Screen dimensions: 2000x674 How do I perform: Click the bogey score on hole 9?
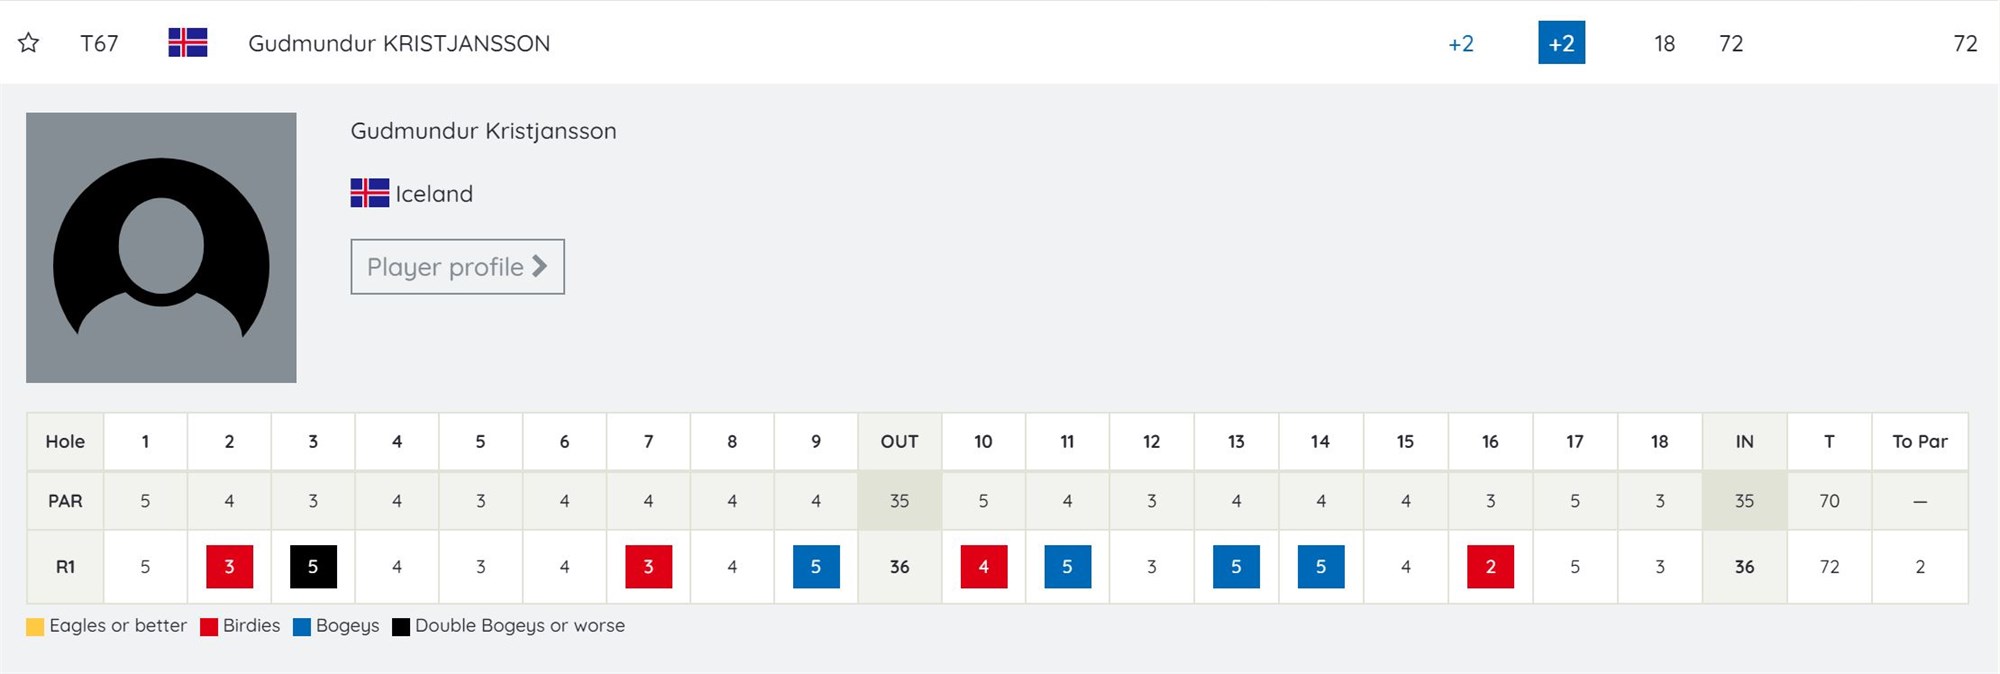(x=816, y=567)
